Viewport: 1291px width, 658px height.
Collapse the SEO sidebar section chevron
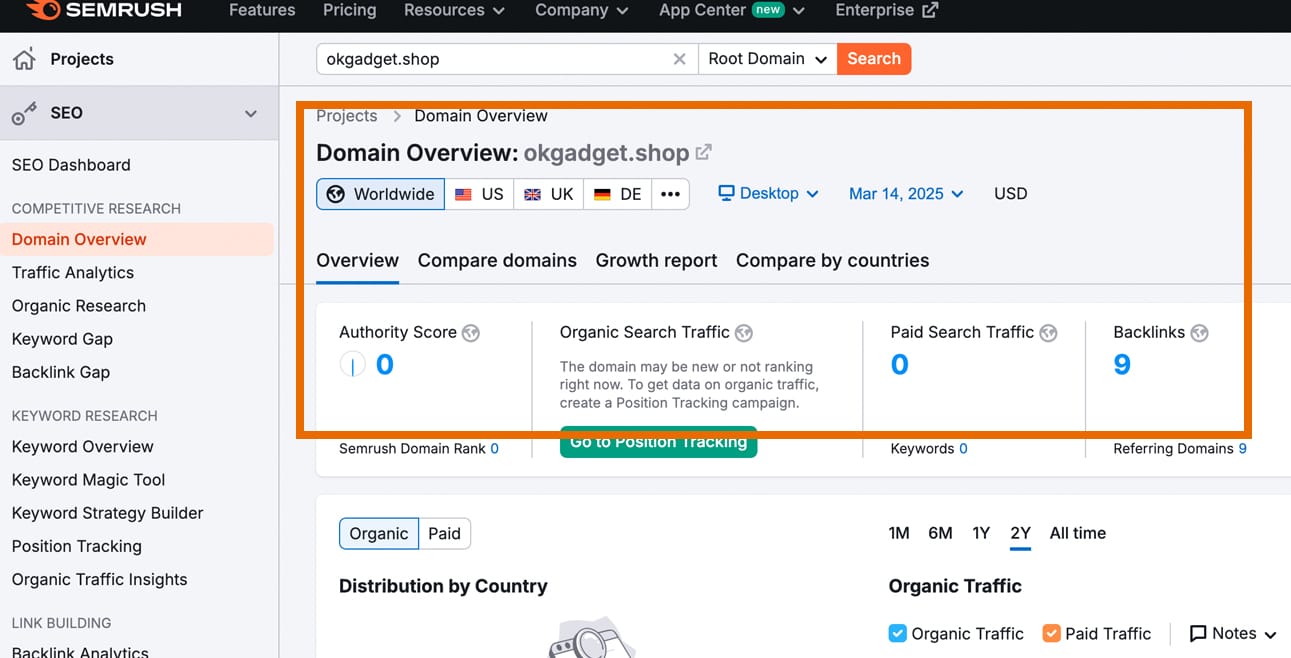(x=251, y=114)
